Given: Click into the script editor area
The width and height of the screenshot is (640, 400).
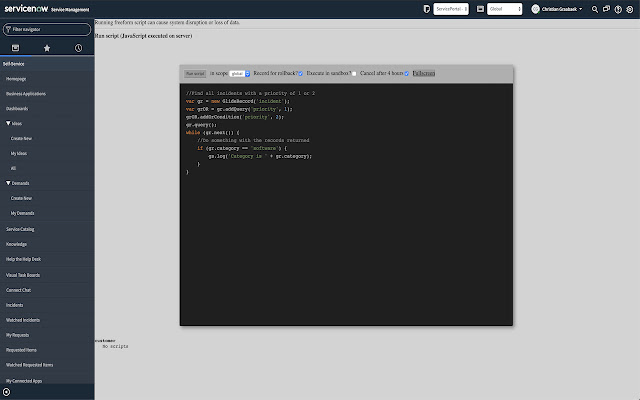Looking at the screenshot, I should click(346, 204).
